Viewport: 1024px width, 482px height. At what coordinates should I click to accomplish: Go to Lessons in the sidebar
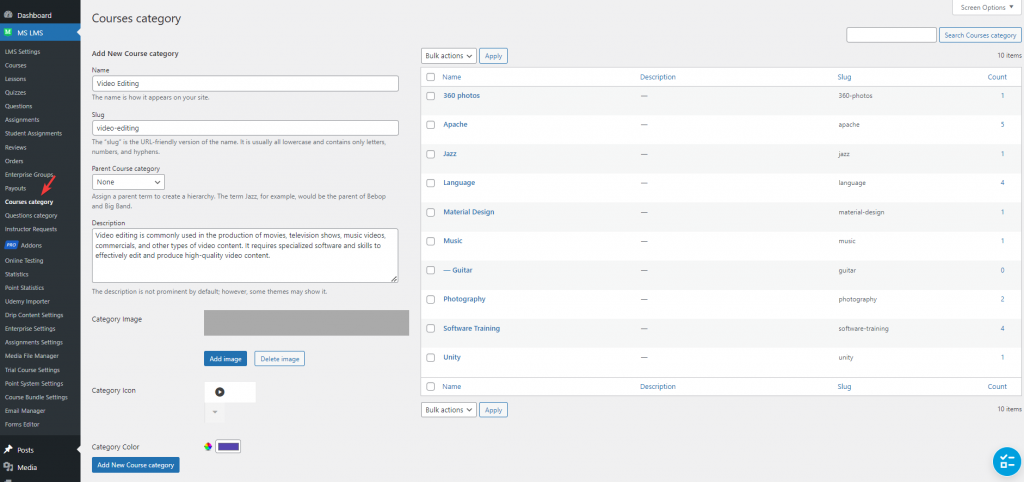tap(16, 79)
